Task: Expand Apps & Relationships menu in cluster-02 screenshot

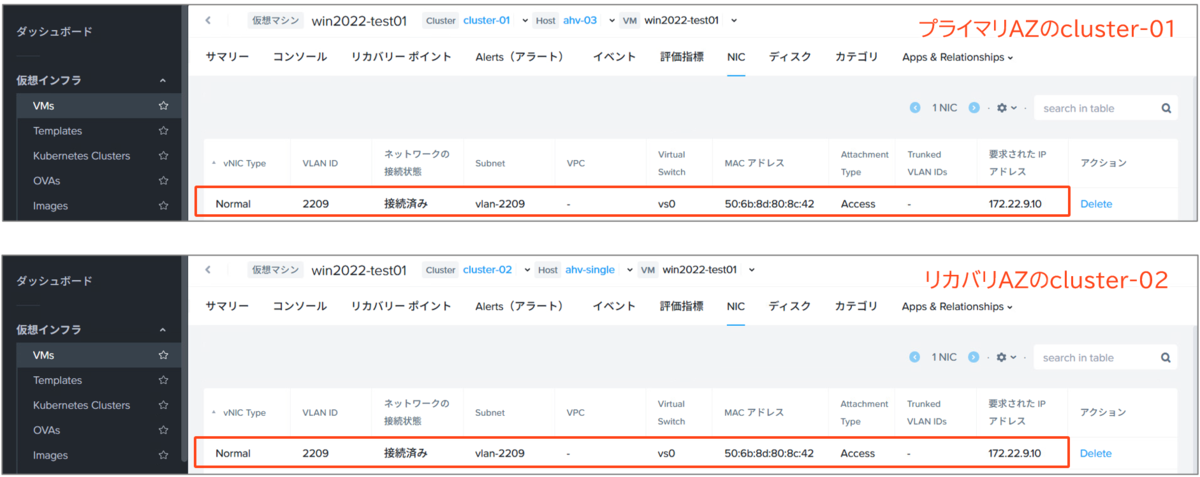Action: (957, 306)
